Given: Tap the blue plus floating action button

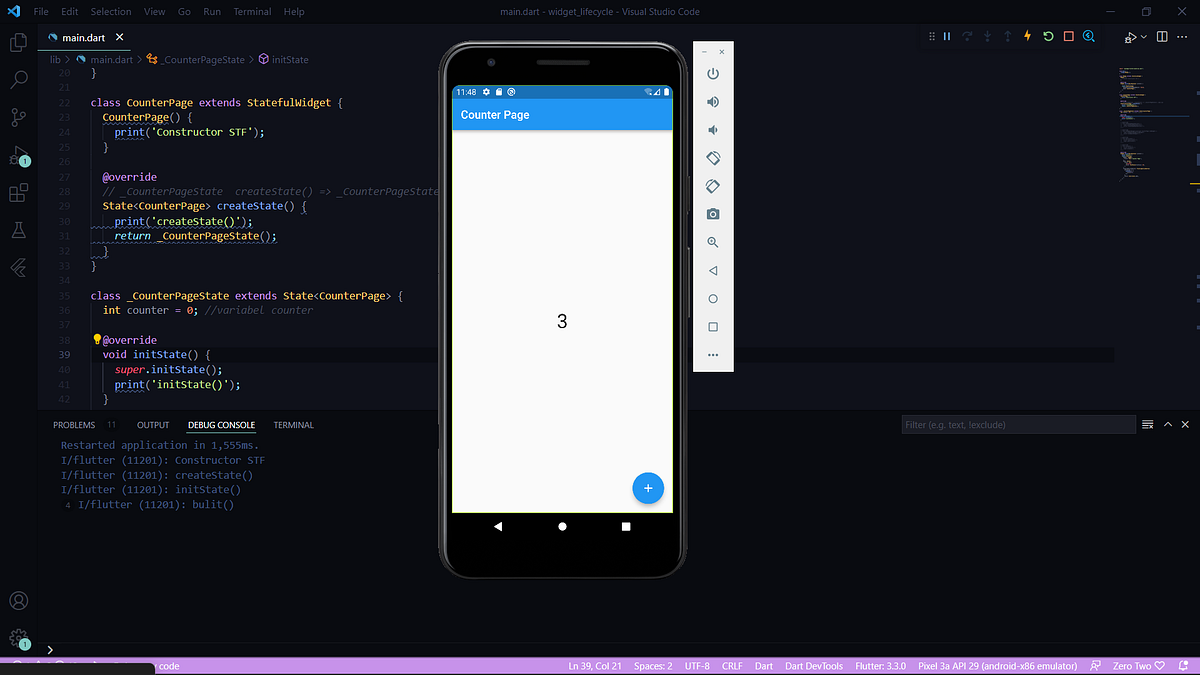Looking at the screenshot, I should [648, 488].
